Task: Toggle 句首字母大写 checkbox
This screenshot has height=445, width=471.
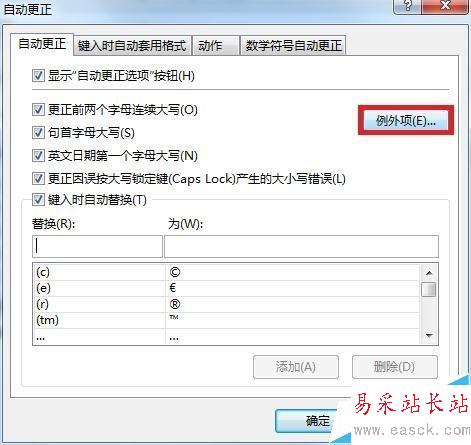Action: click(x=38, y=132)
